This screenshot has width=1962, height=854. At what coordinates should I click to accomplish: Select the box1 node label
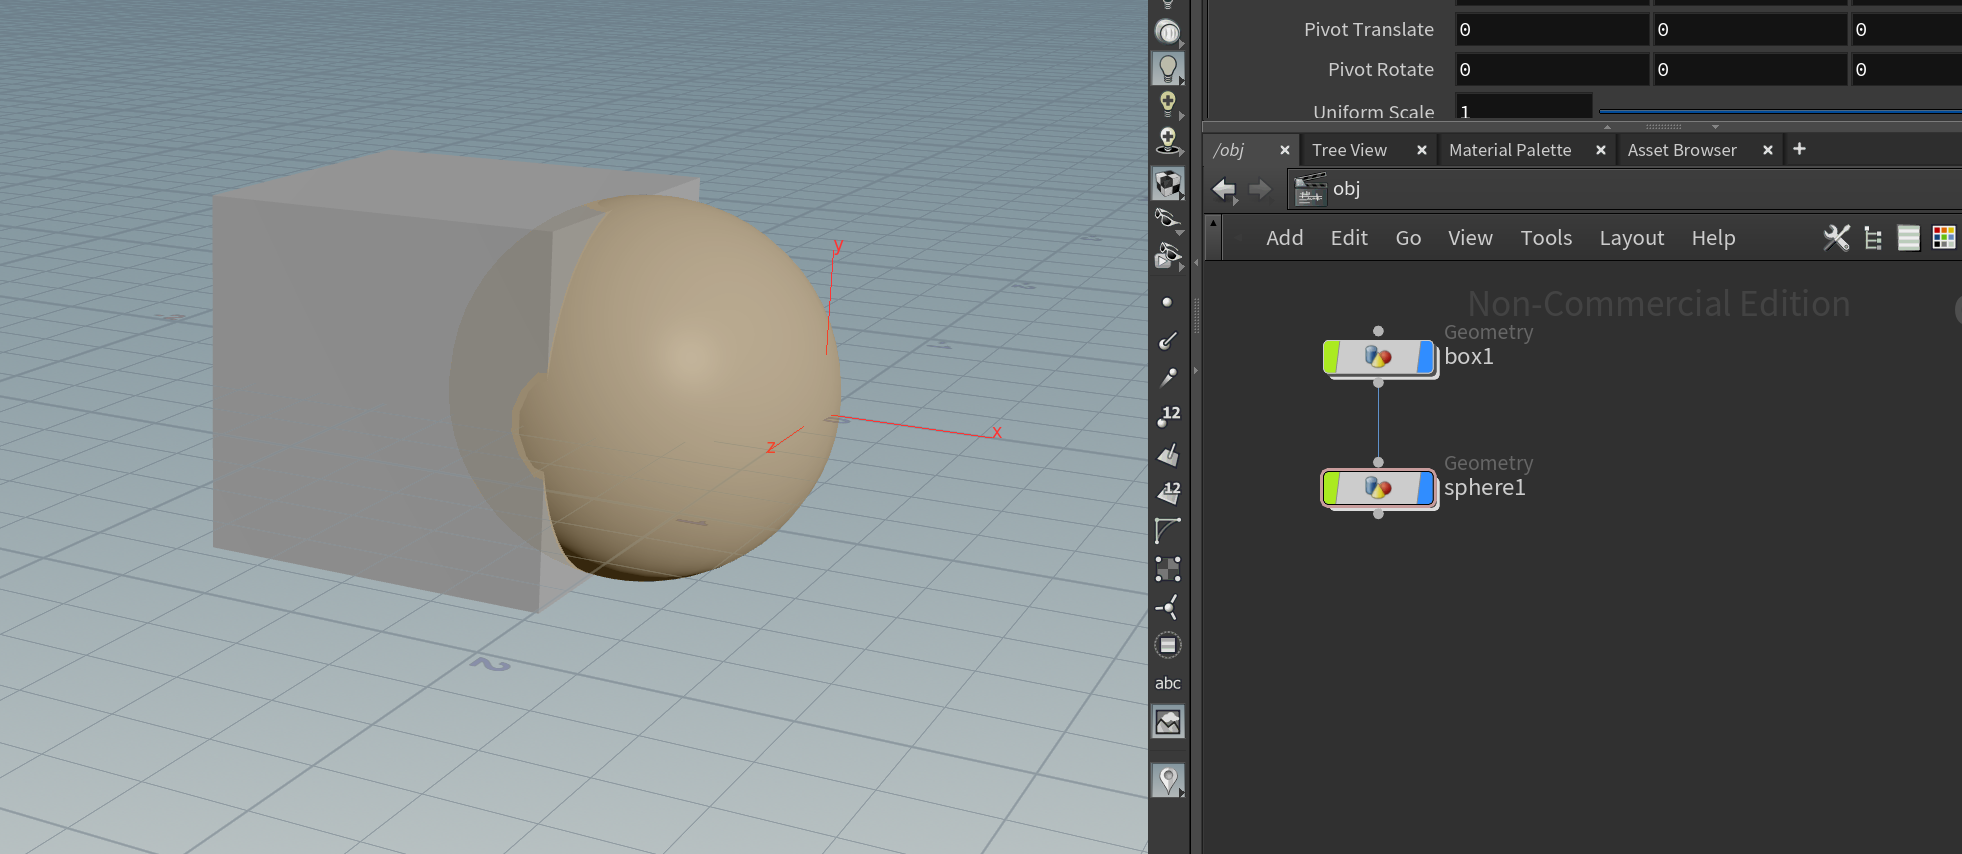click(x=1468, y=356)
